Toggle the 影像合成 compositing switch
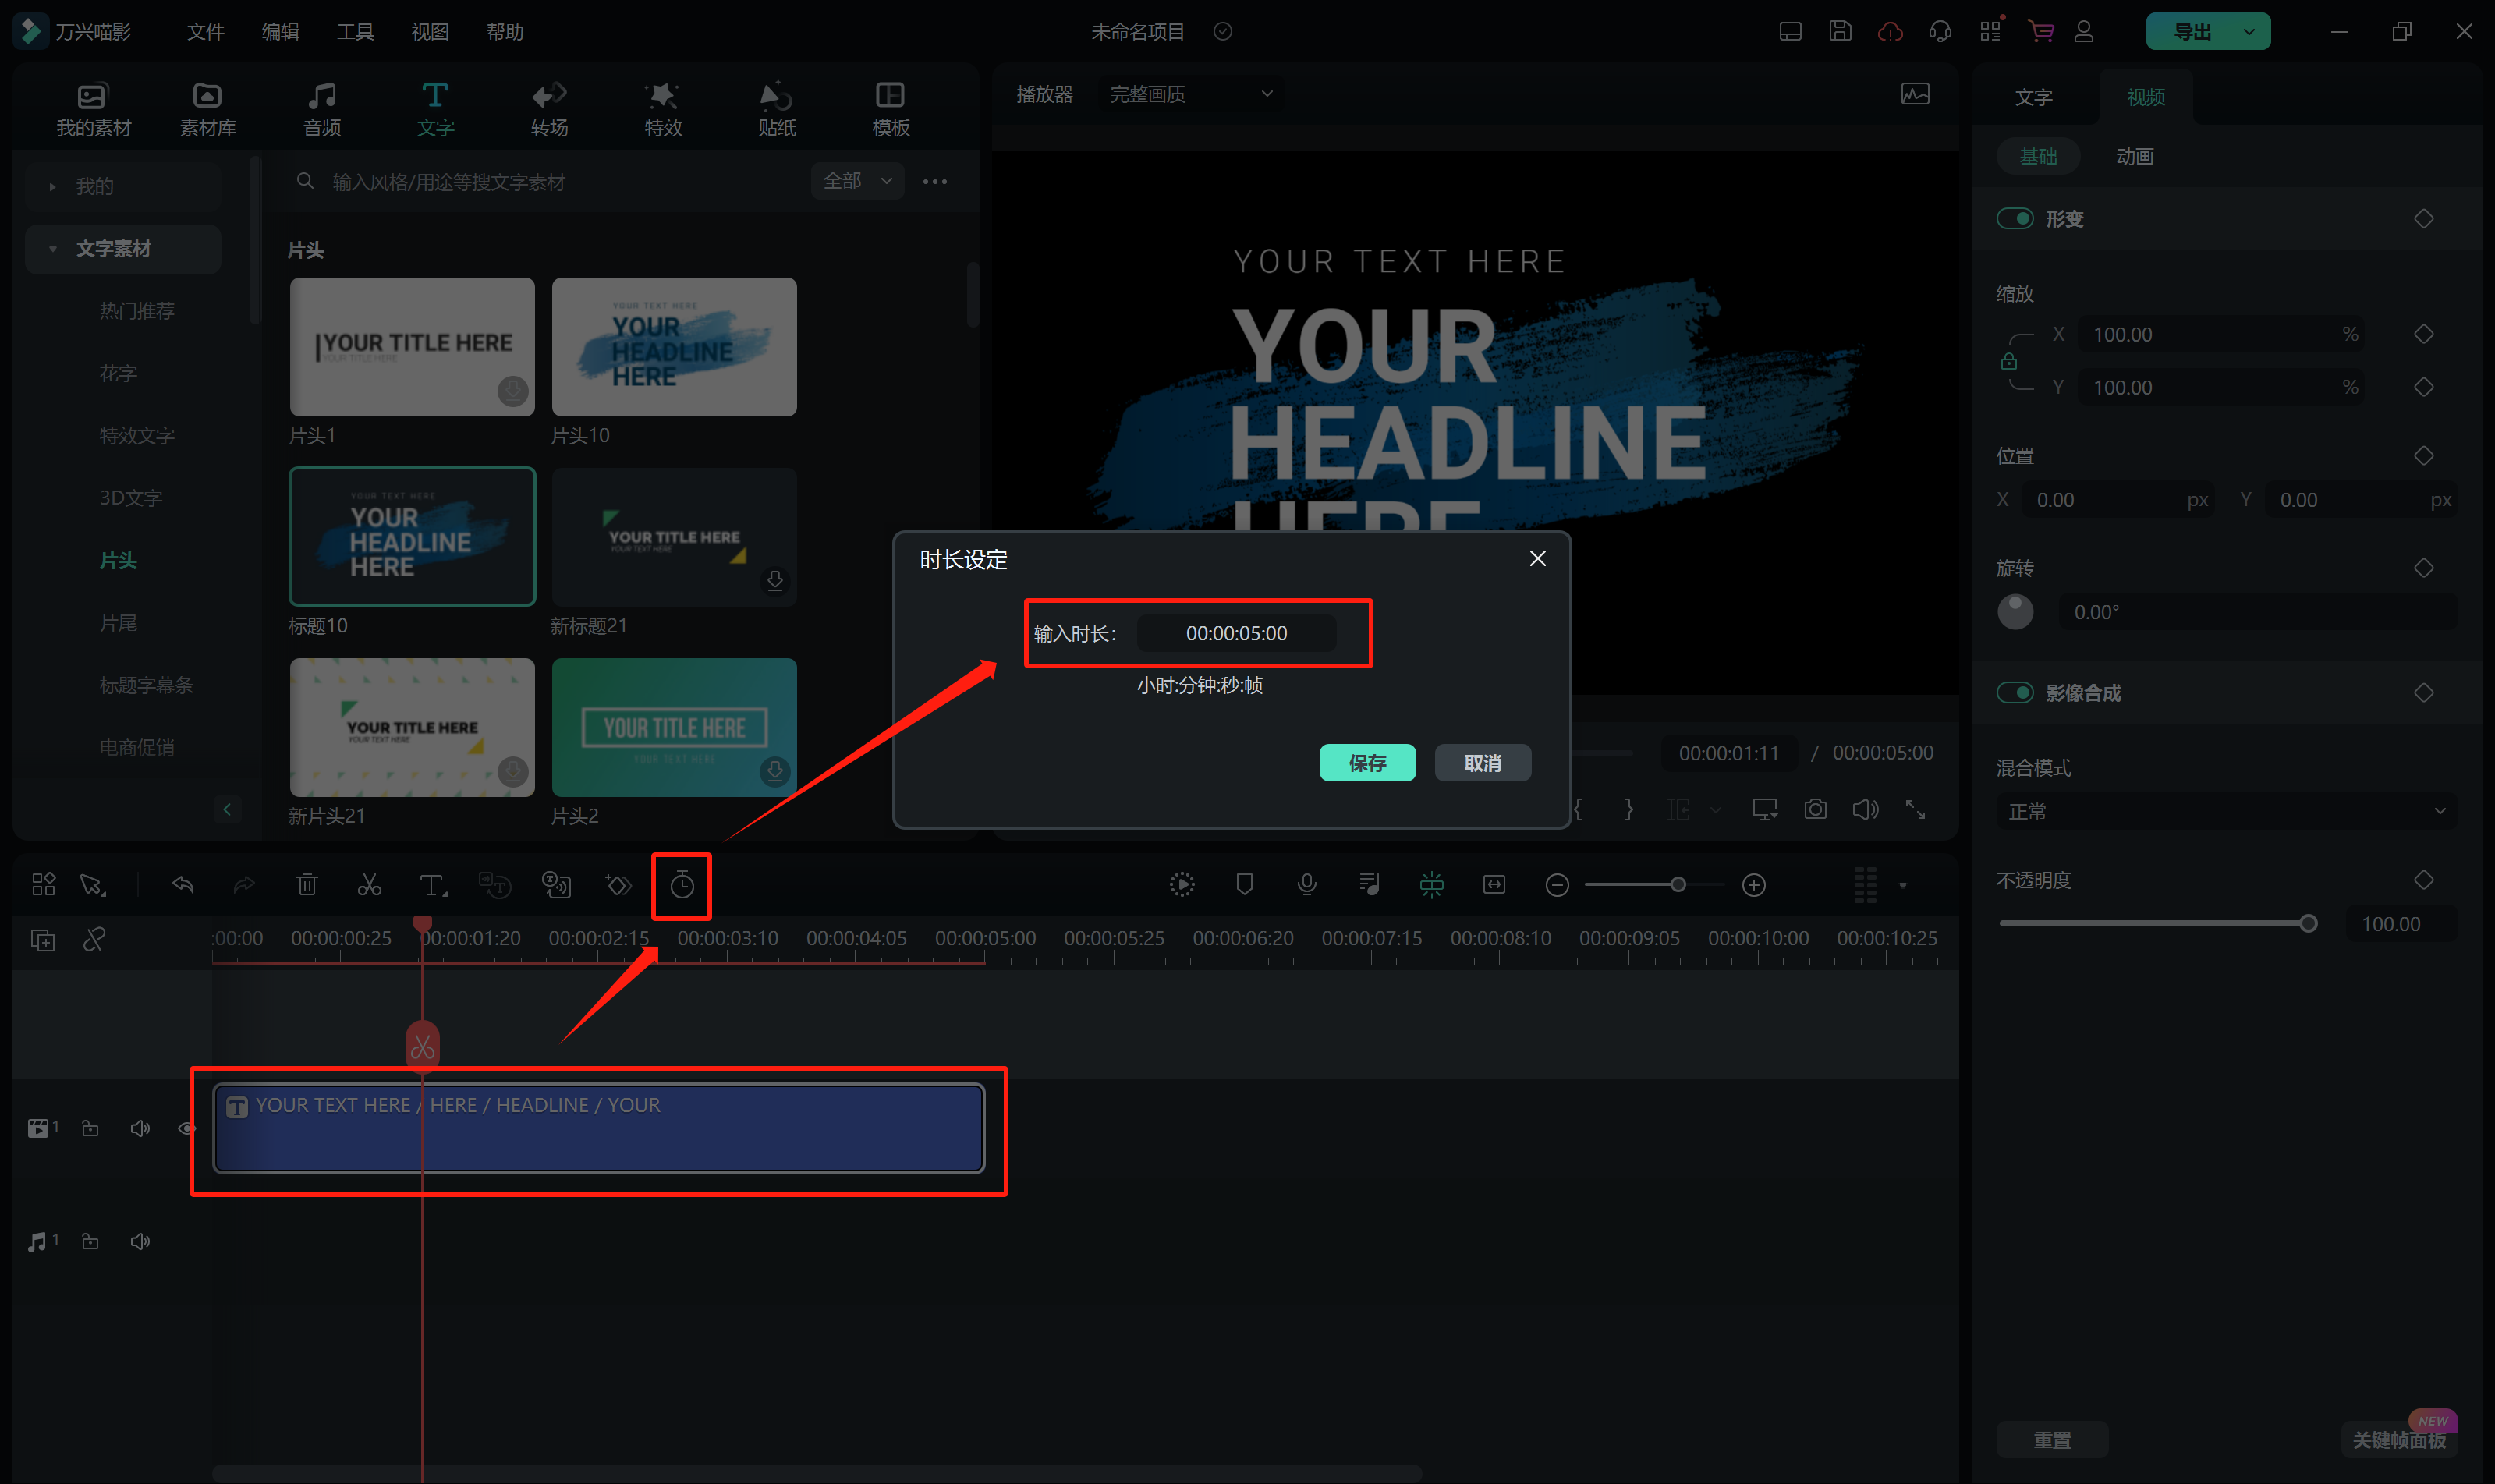Viewport: 2495px width, 1484px height. click(2014, 693)
